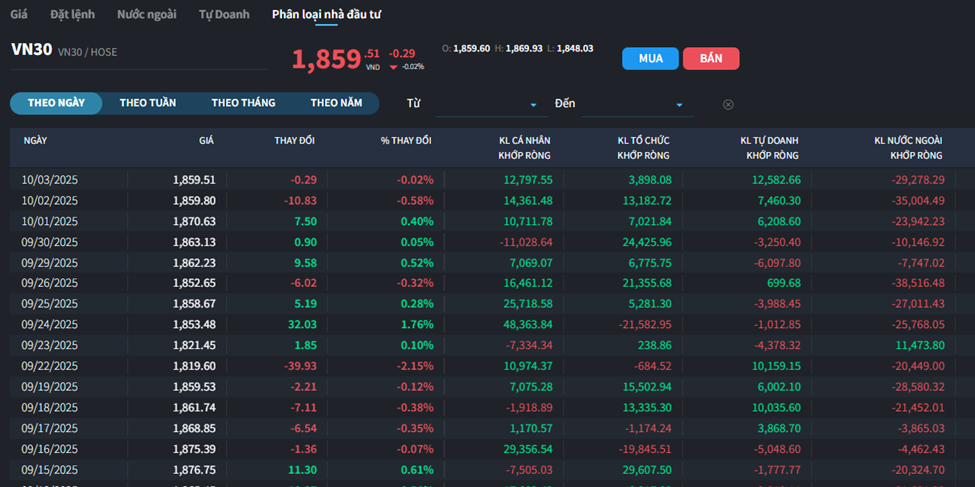Clear the date range filter icon

(x=728, y=104)
